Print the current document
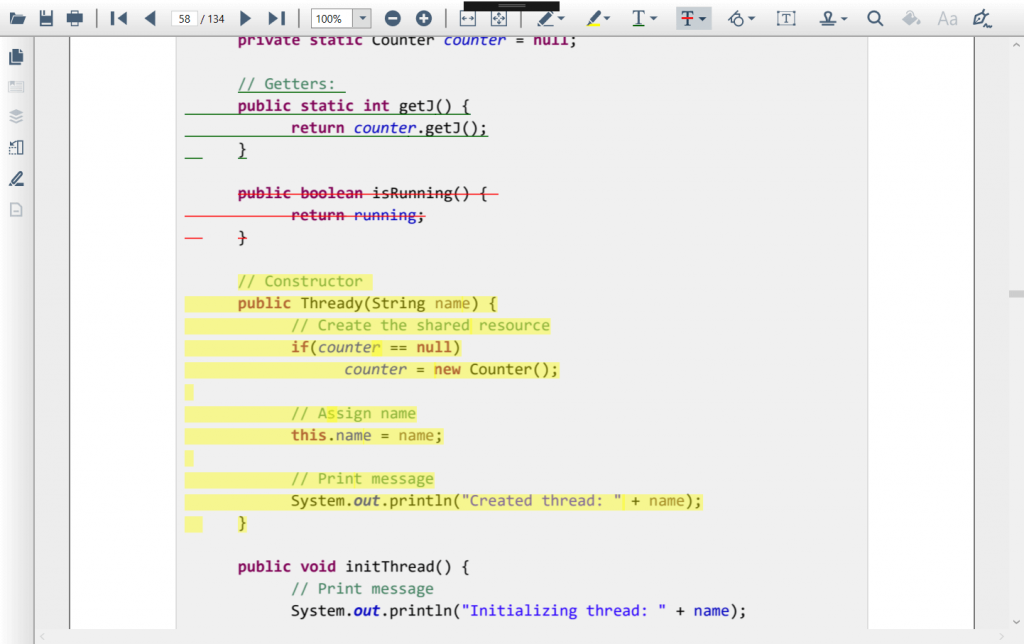Viewport: 1024px width, 644px height. click(74, 18)
